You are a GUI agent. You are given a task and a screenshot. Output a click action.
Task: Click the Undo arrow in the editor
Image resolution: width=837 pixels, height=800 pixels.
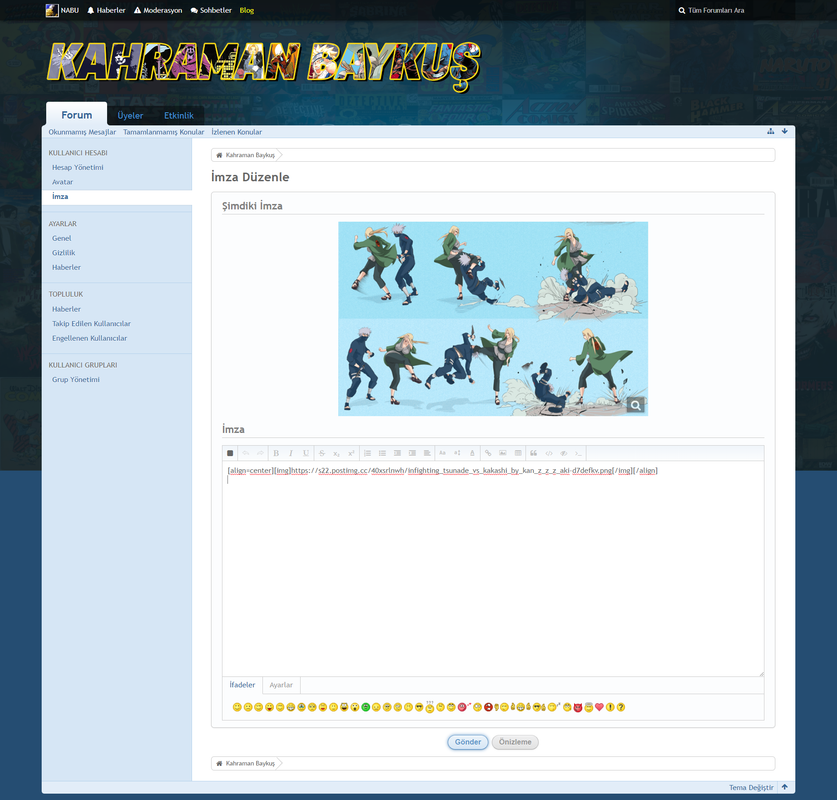246,453
